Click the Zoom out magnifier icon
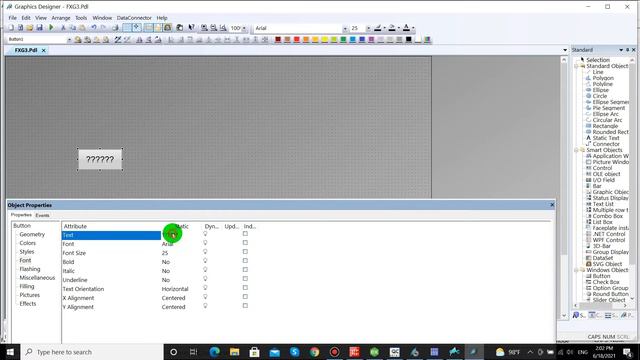This screenshot has width=640, height=360. coord(213,28)
